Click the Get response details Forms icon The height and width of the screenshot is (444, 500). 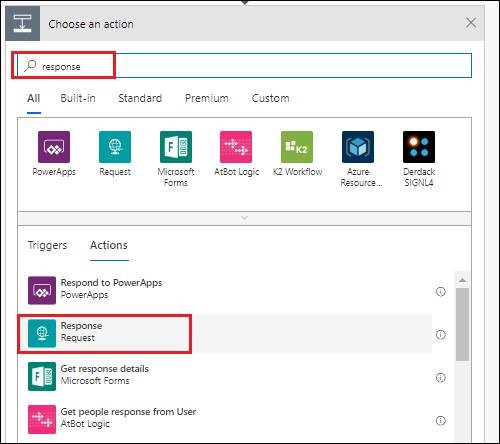42,376
